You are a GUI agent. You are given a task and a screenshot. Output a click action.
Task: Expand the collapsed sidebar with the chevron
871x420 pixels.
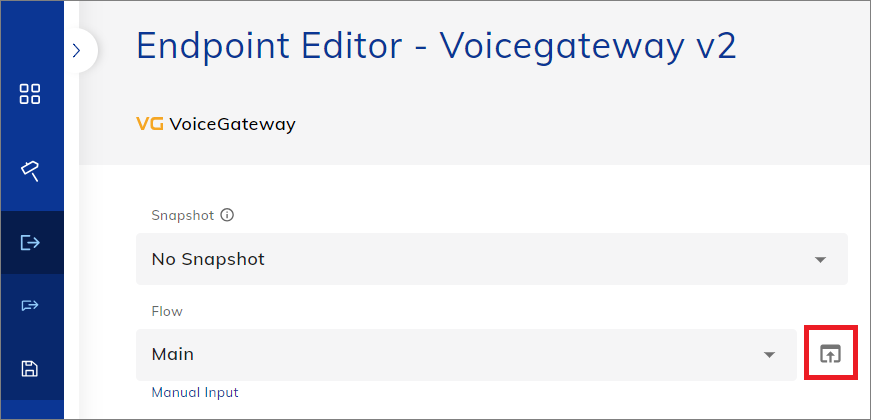(77, 50)
